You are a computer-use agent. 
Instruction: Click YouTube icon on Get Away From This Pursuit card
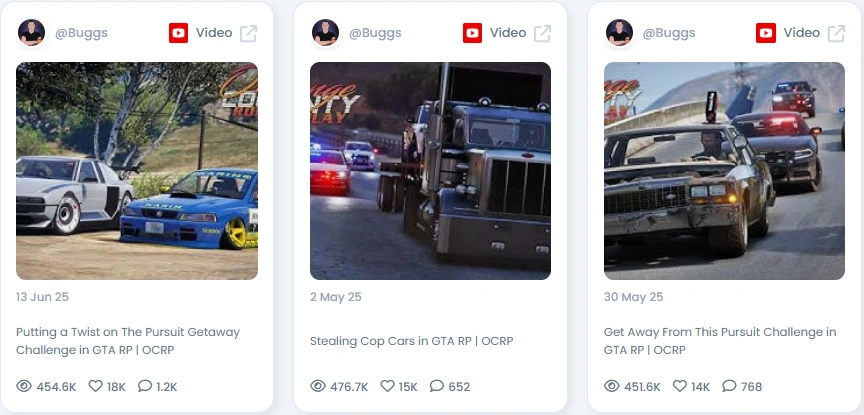(x=766, y=33)
